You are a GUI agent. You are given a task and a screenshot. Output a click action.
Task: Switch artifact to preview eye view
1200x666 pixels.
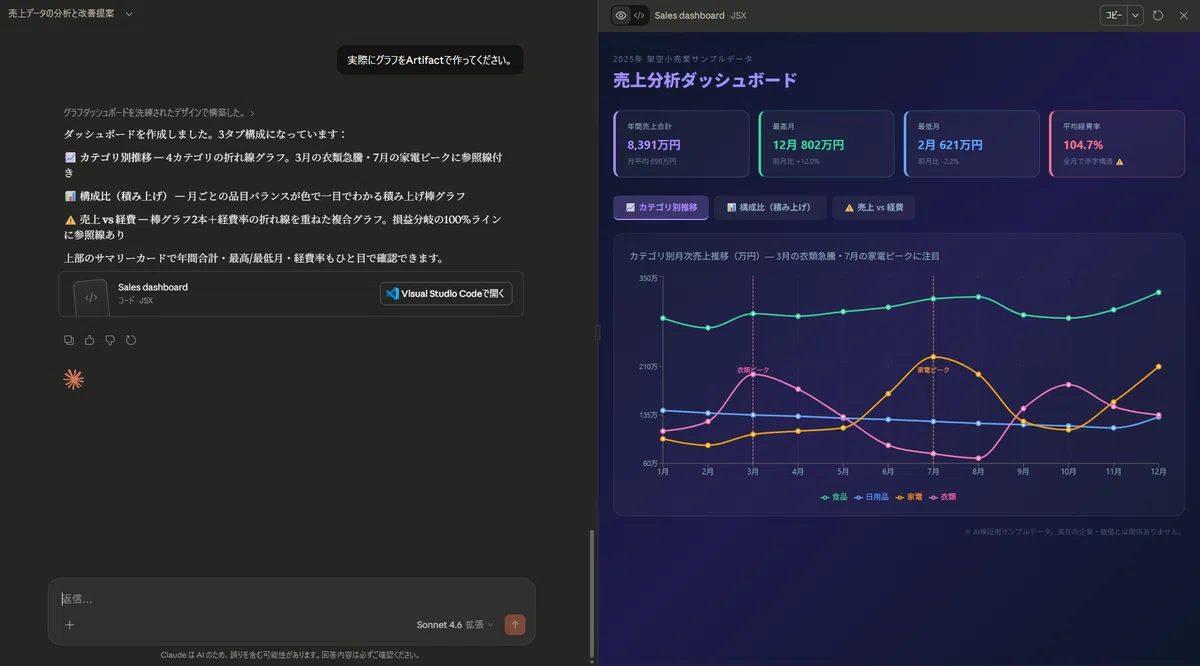pos(621,15)
